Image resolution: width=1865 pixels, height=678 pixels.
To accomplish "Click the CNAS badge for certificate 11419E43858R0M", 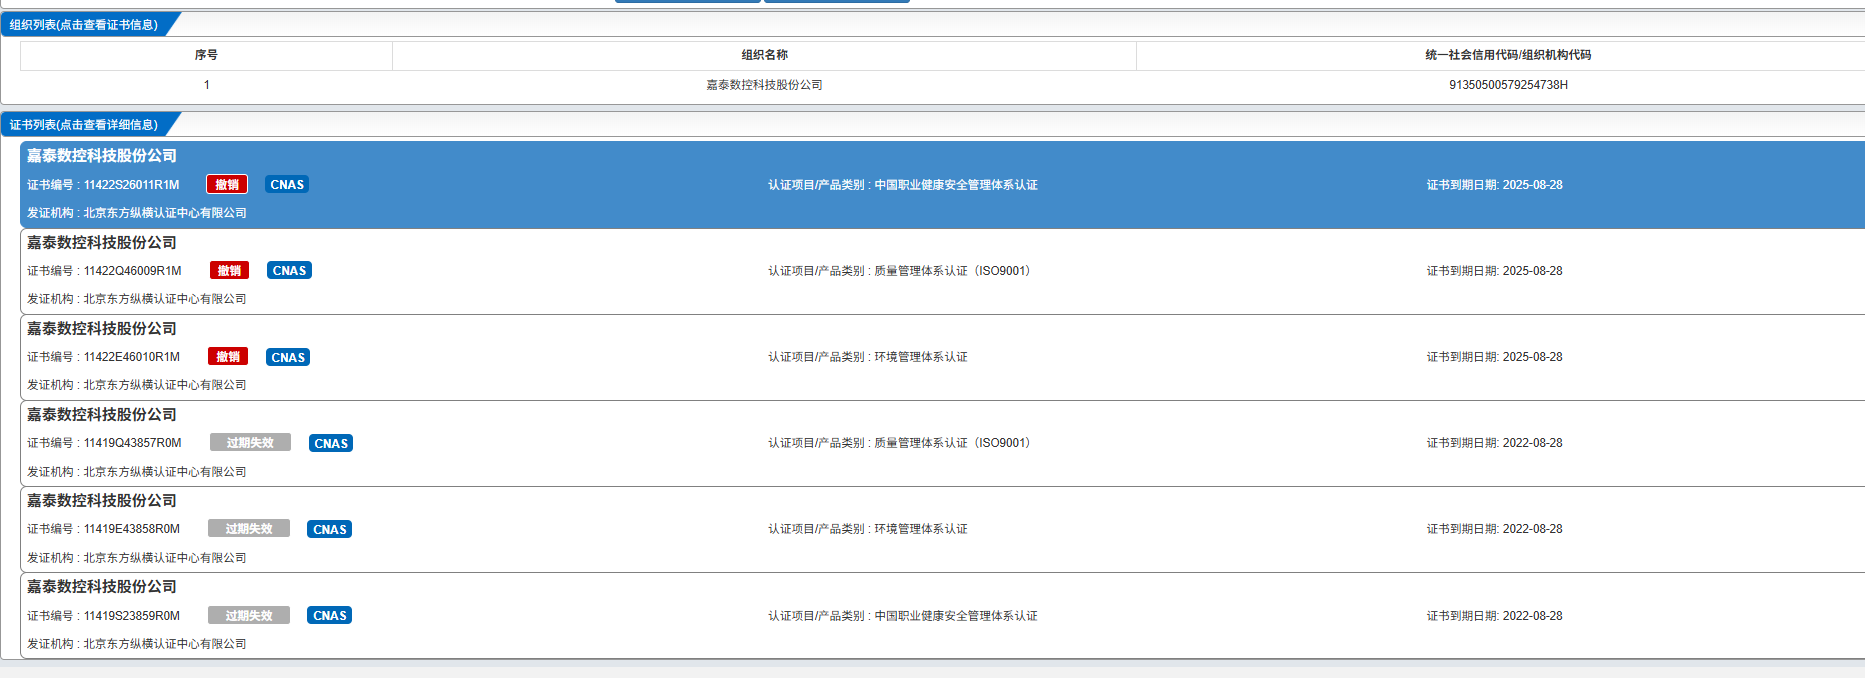I will click(x=330, y=529).
